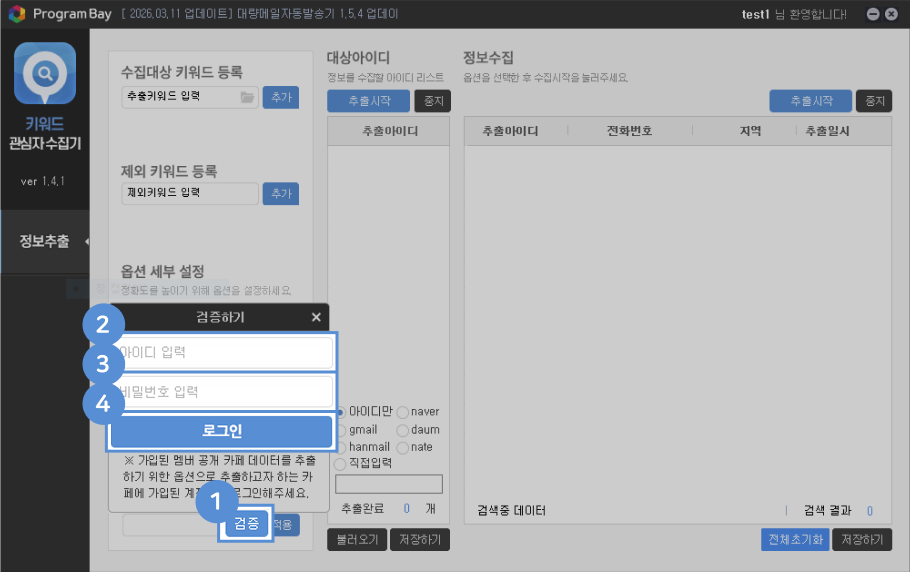Close the 검증하기 popup with the X
The height and width of the screenshot is (572, 910).
316,317
